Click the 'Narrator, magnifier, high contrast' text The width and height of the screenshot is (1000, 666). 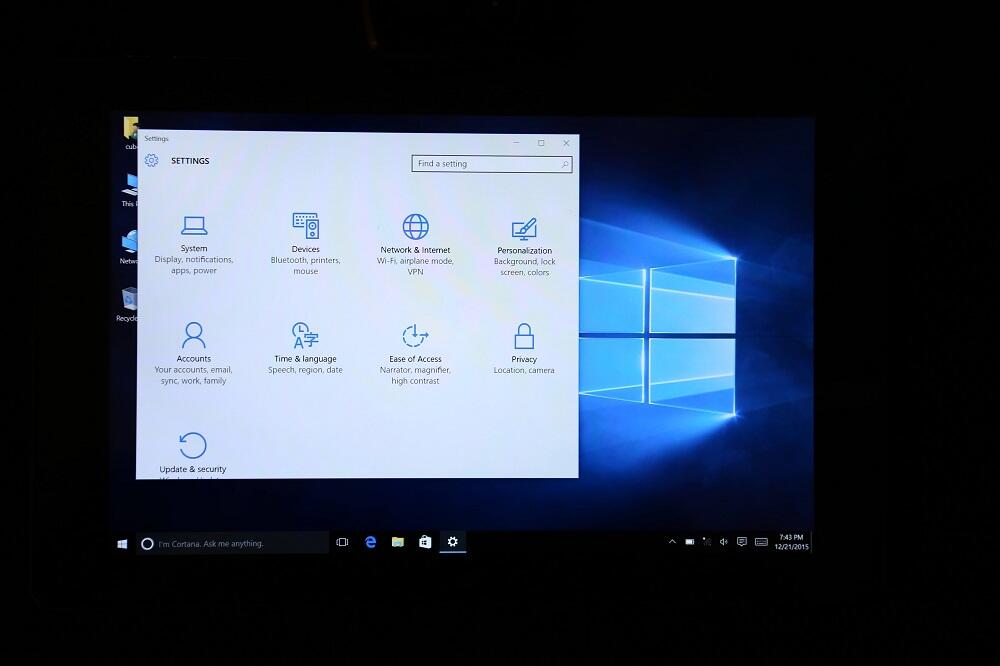tap(415, 375)
